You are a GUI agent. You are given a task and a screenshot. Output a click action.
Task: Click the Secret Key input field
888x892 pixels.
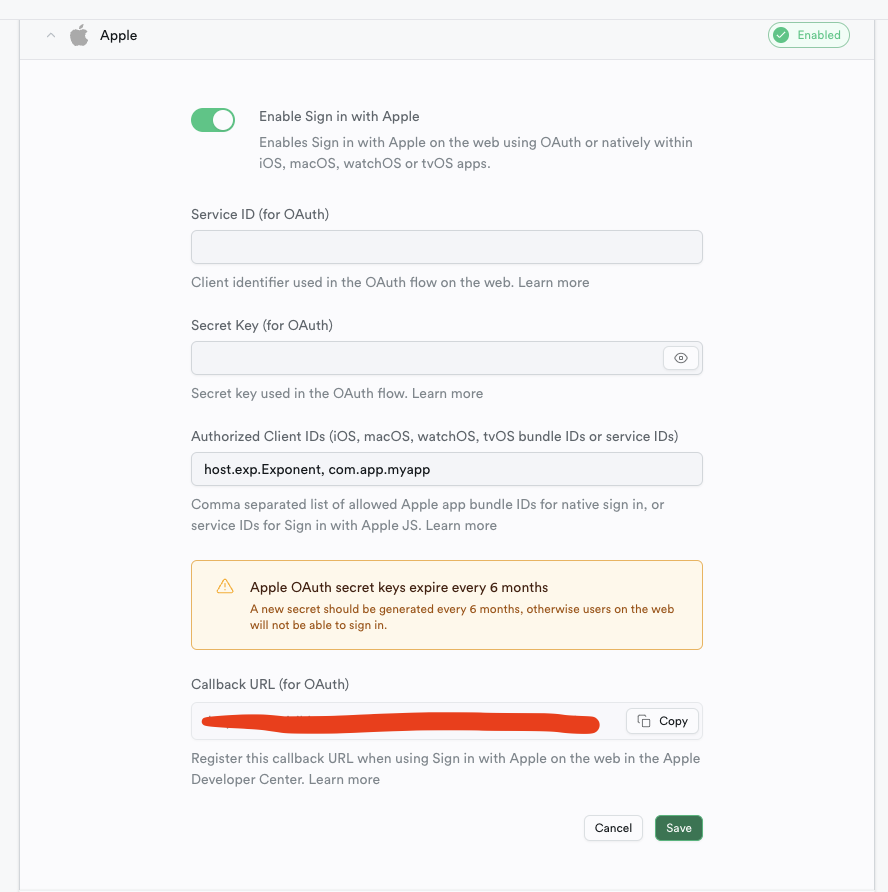point(420,358)
